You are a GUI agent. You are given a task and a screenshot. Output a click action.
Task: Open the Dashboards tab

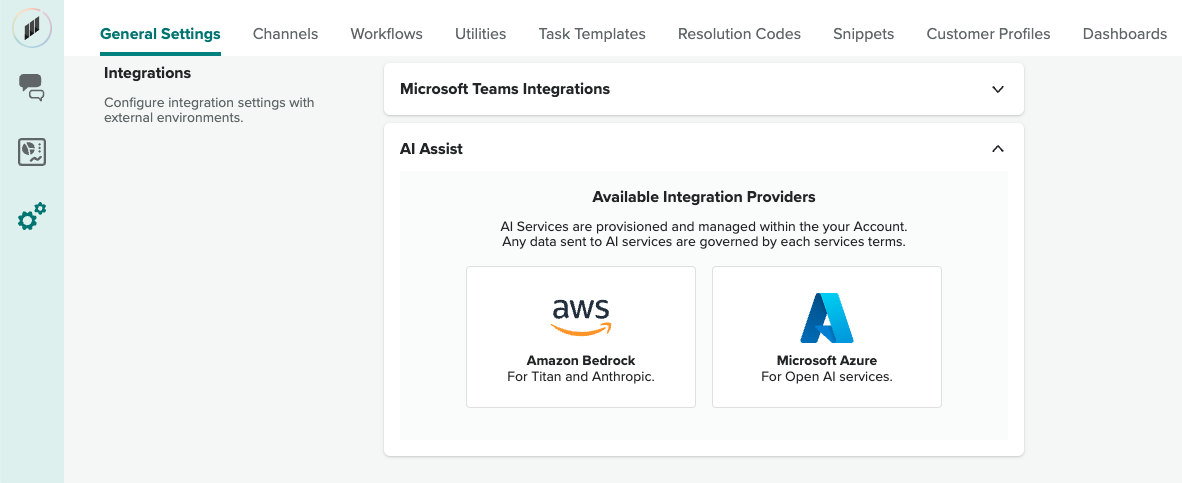(x=1124, y=34)
